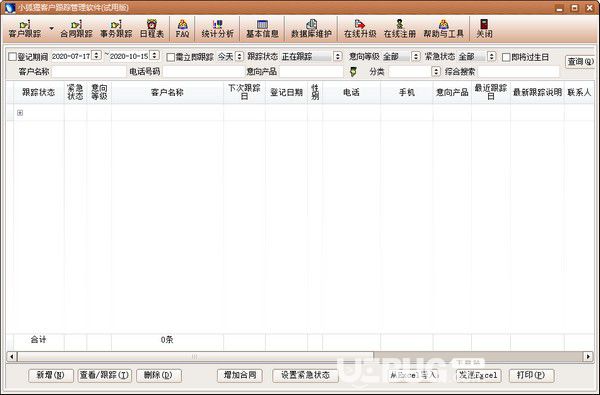Open the 跟踪状态 dropdown showing 正在跟踪
The image size is (600, 395).
point(311,57)
